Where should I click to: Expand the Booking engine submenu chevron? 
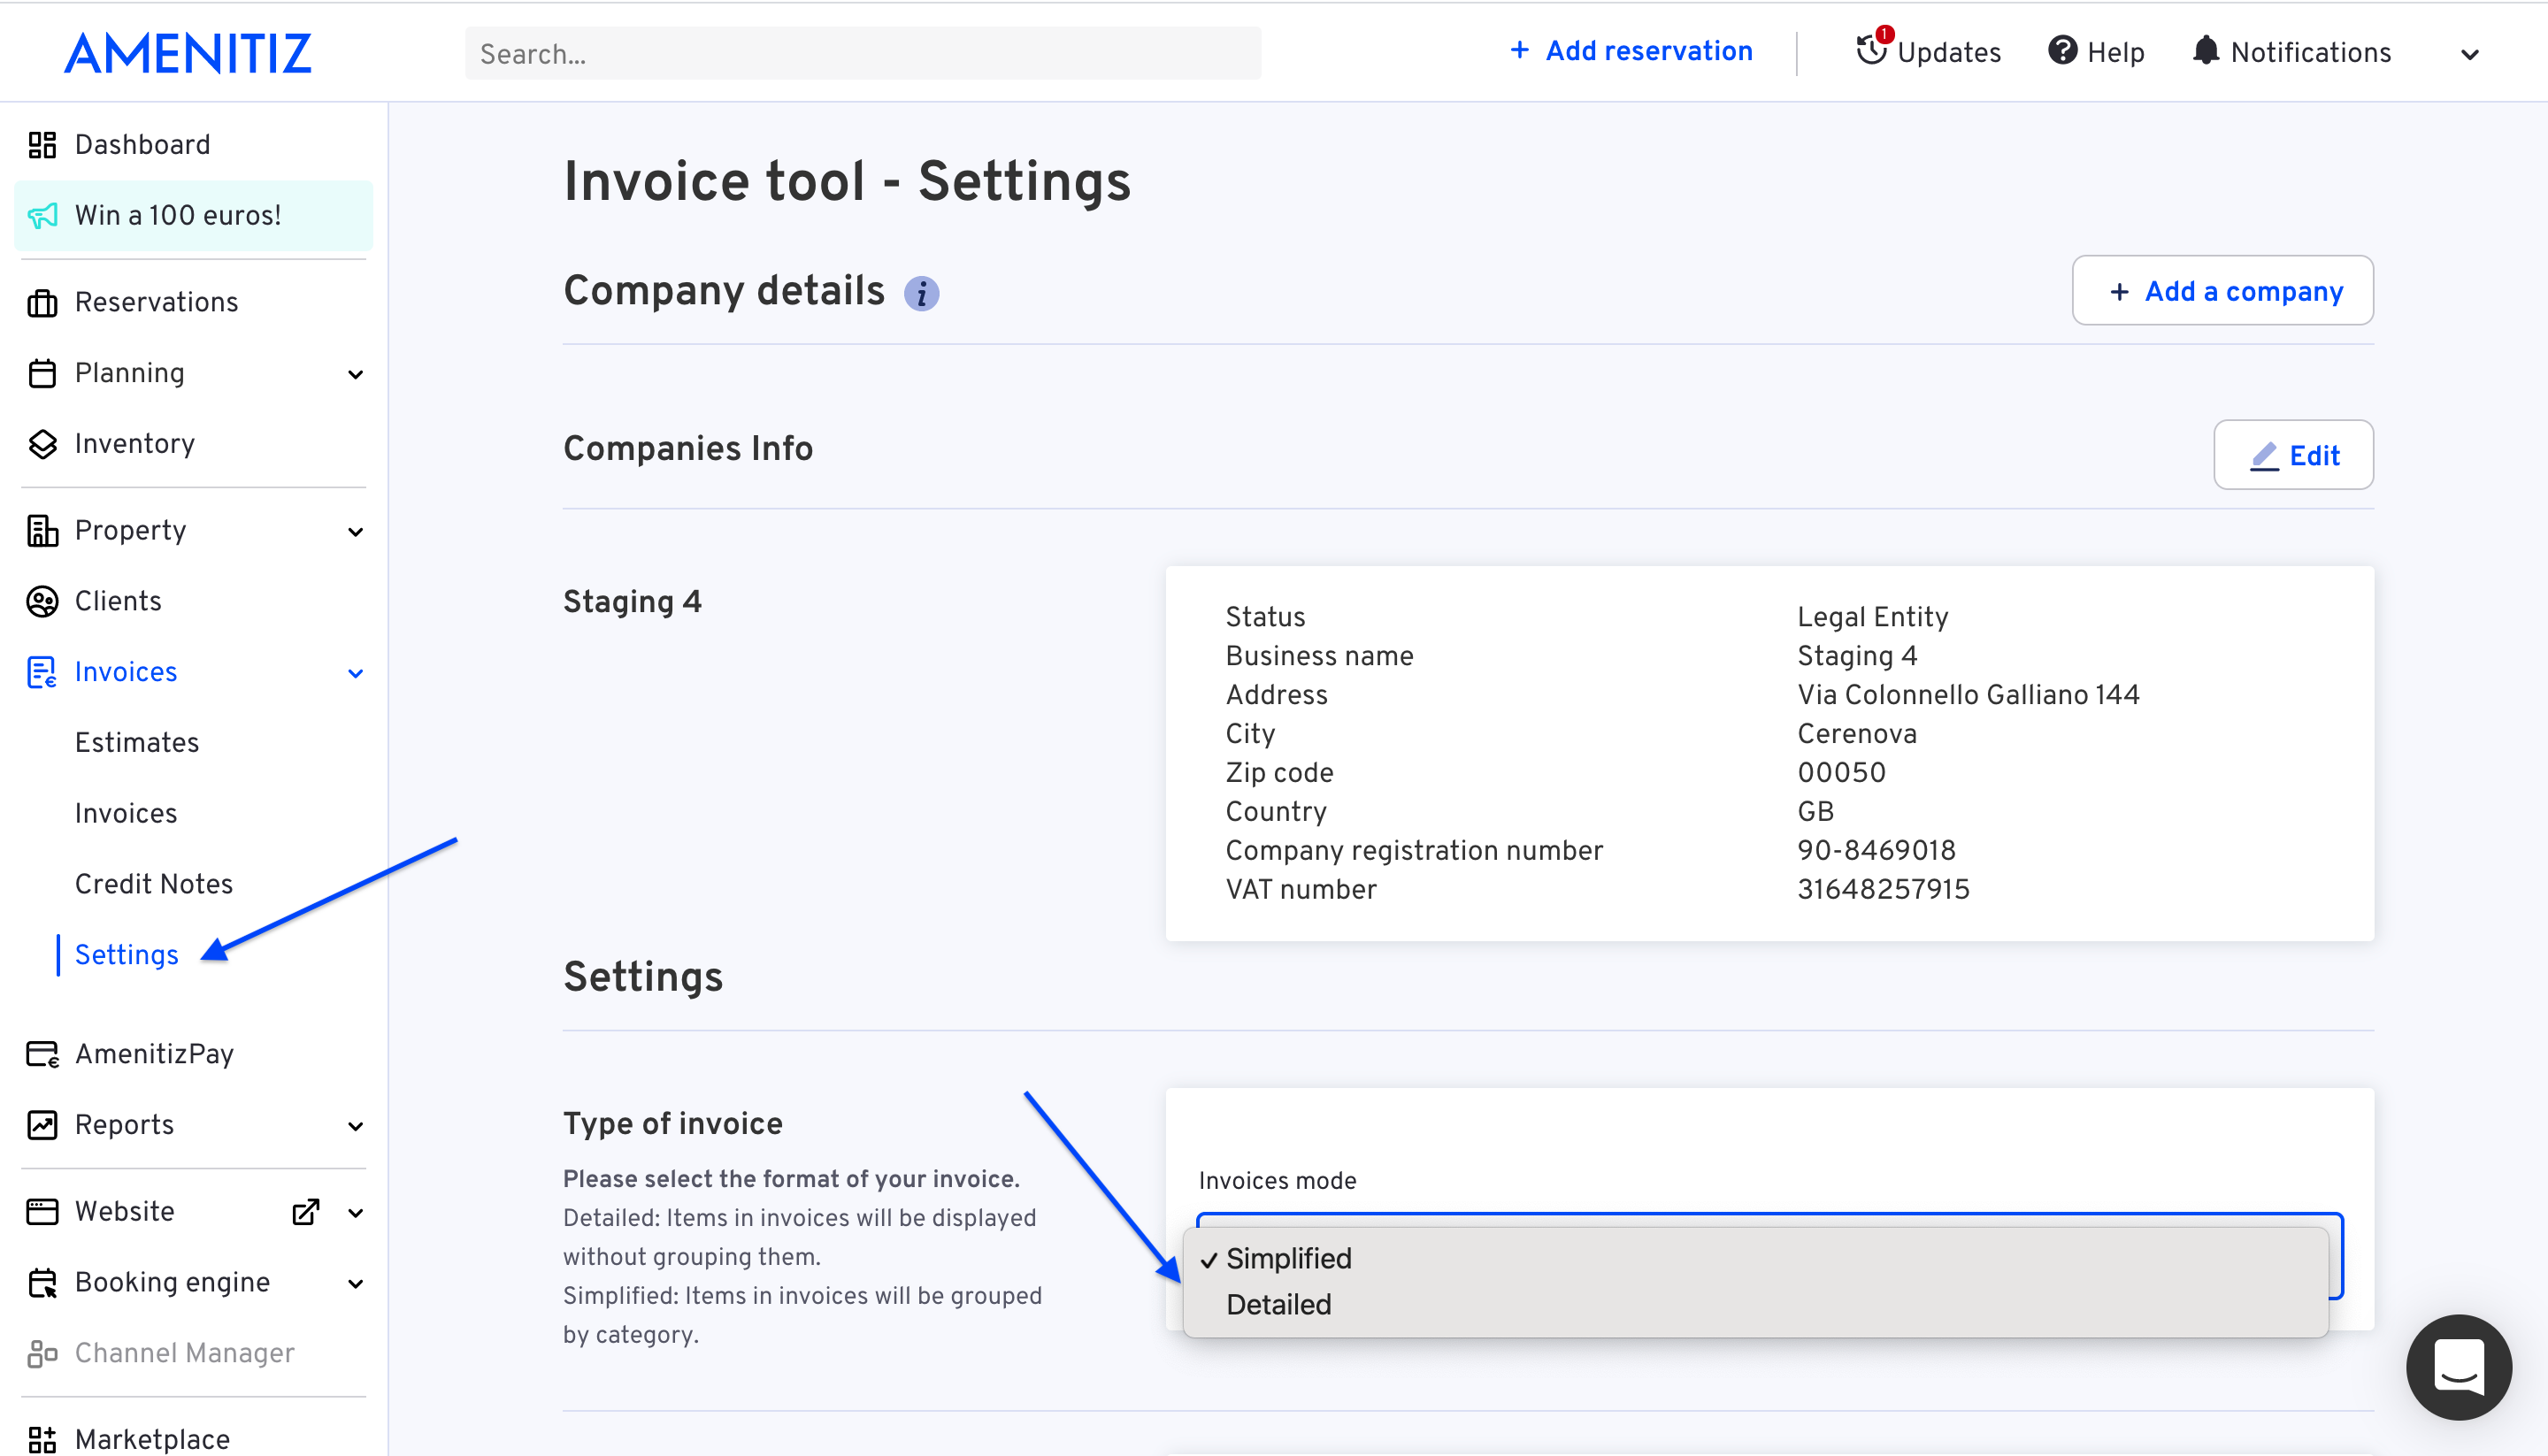click(x=355, y=1283)
